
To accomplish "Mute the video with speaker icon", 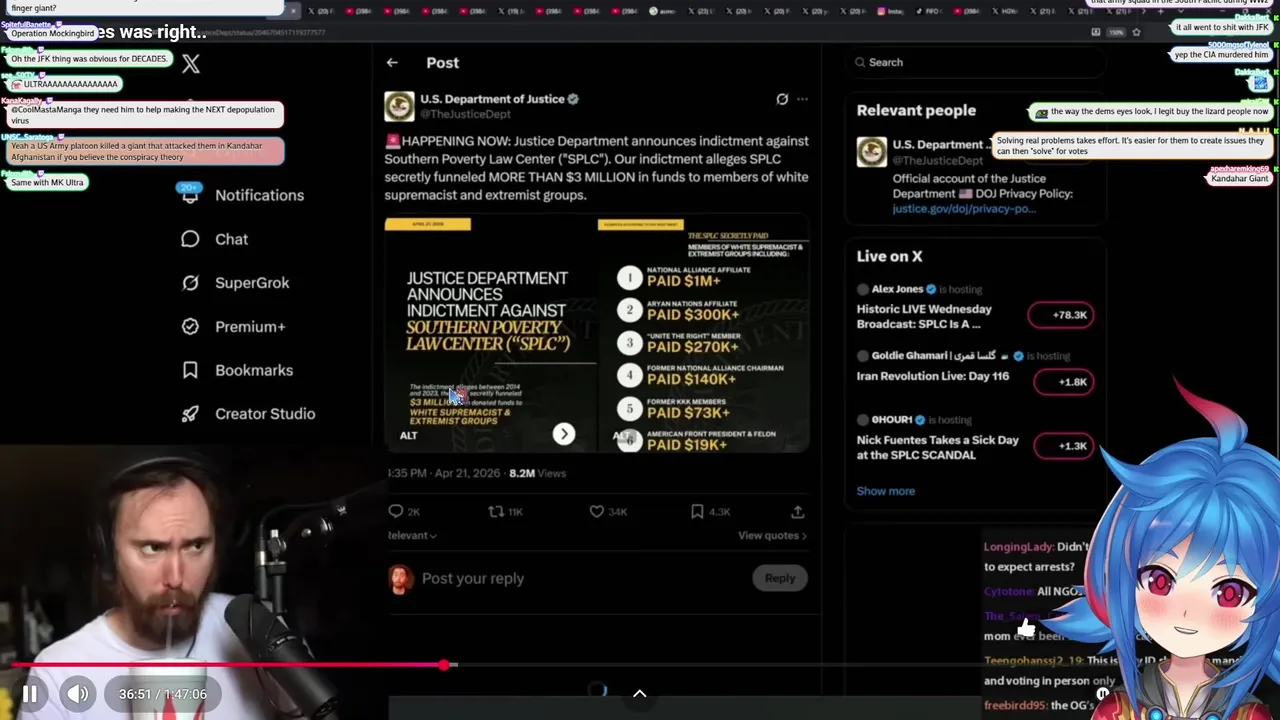I will (x=77, y=693).
